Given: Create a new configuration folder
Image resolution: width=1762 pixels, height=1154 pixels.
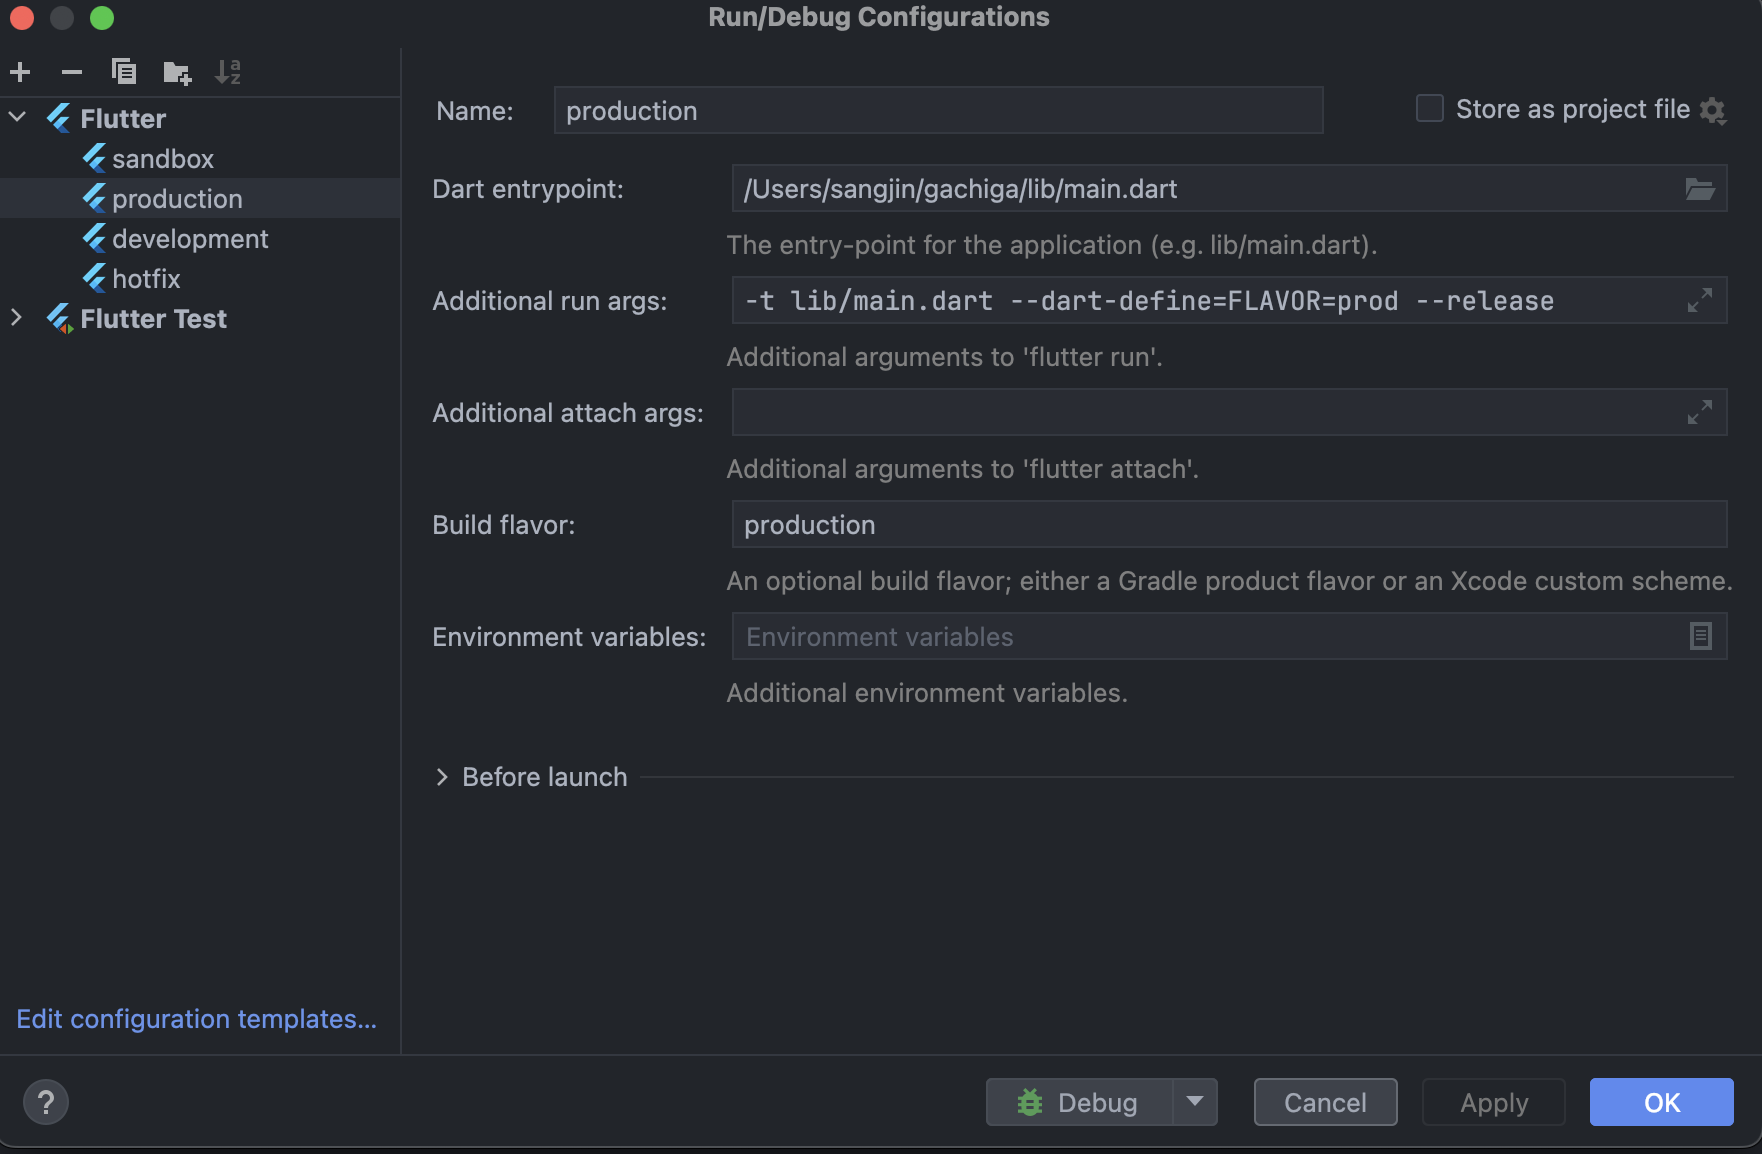Looking at the screenshot, I should (x=177, y=72).
